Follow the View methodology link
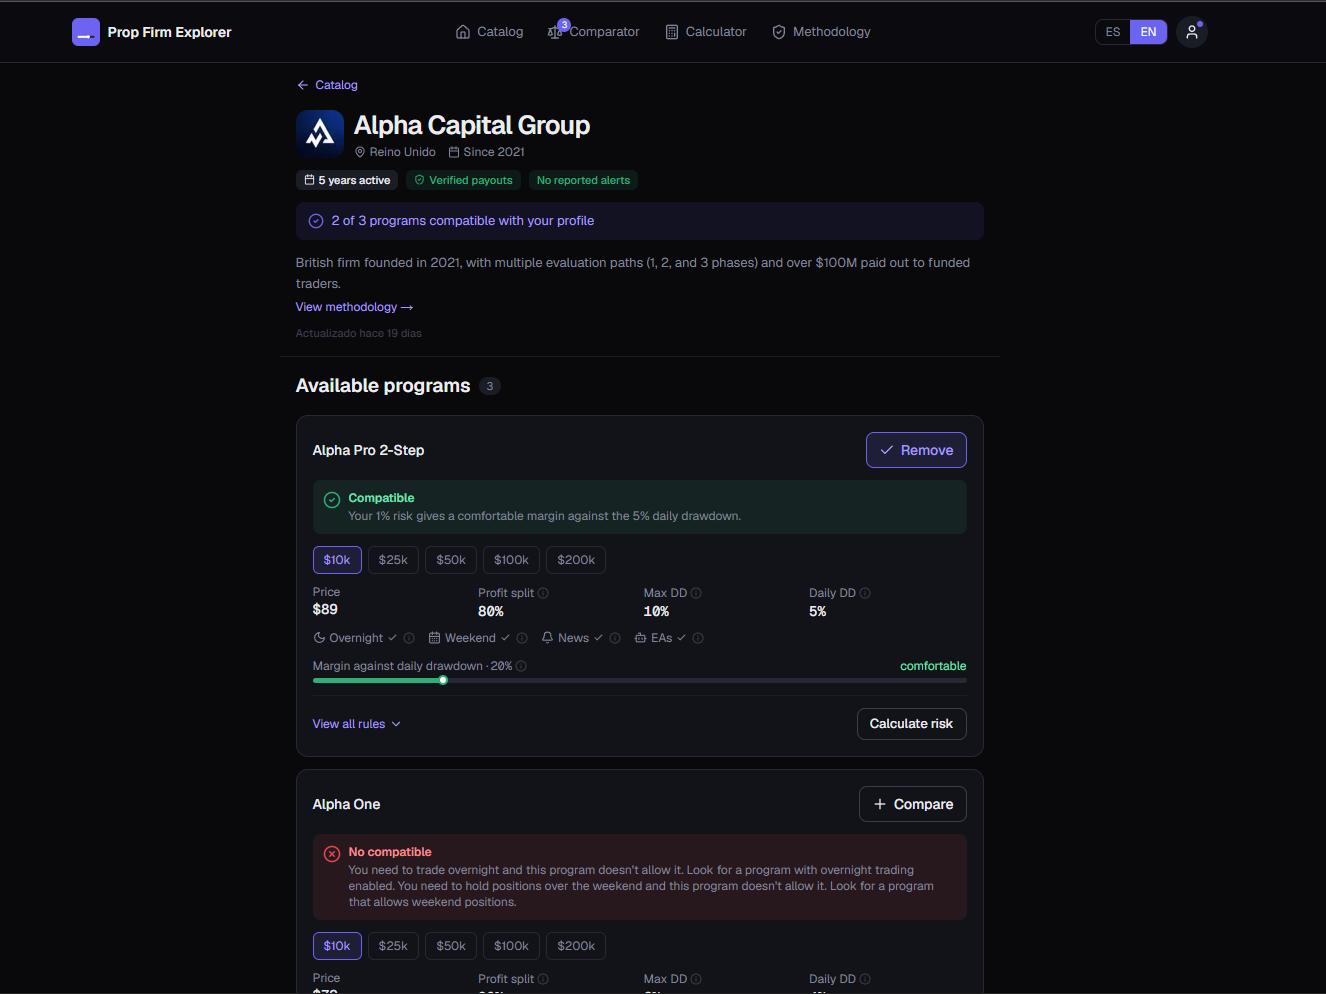 pos(354,307)
